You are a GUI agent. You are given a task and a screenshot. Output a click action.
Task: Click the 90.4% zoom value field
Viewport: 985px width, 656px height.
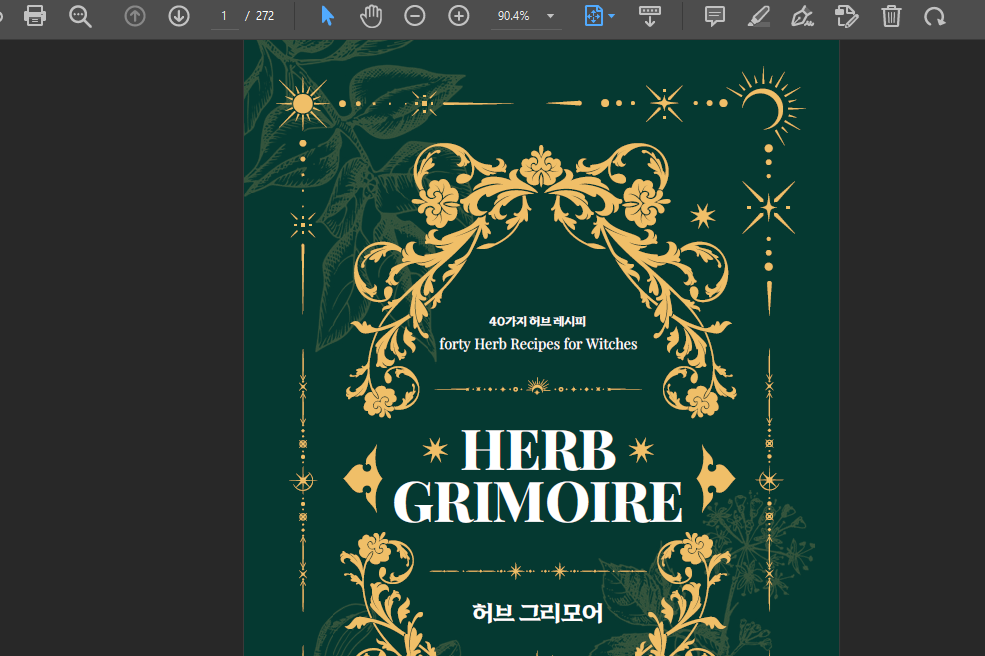513,16
